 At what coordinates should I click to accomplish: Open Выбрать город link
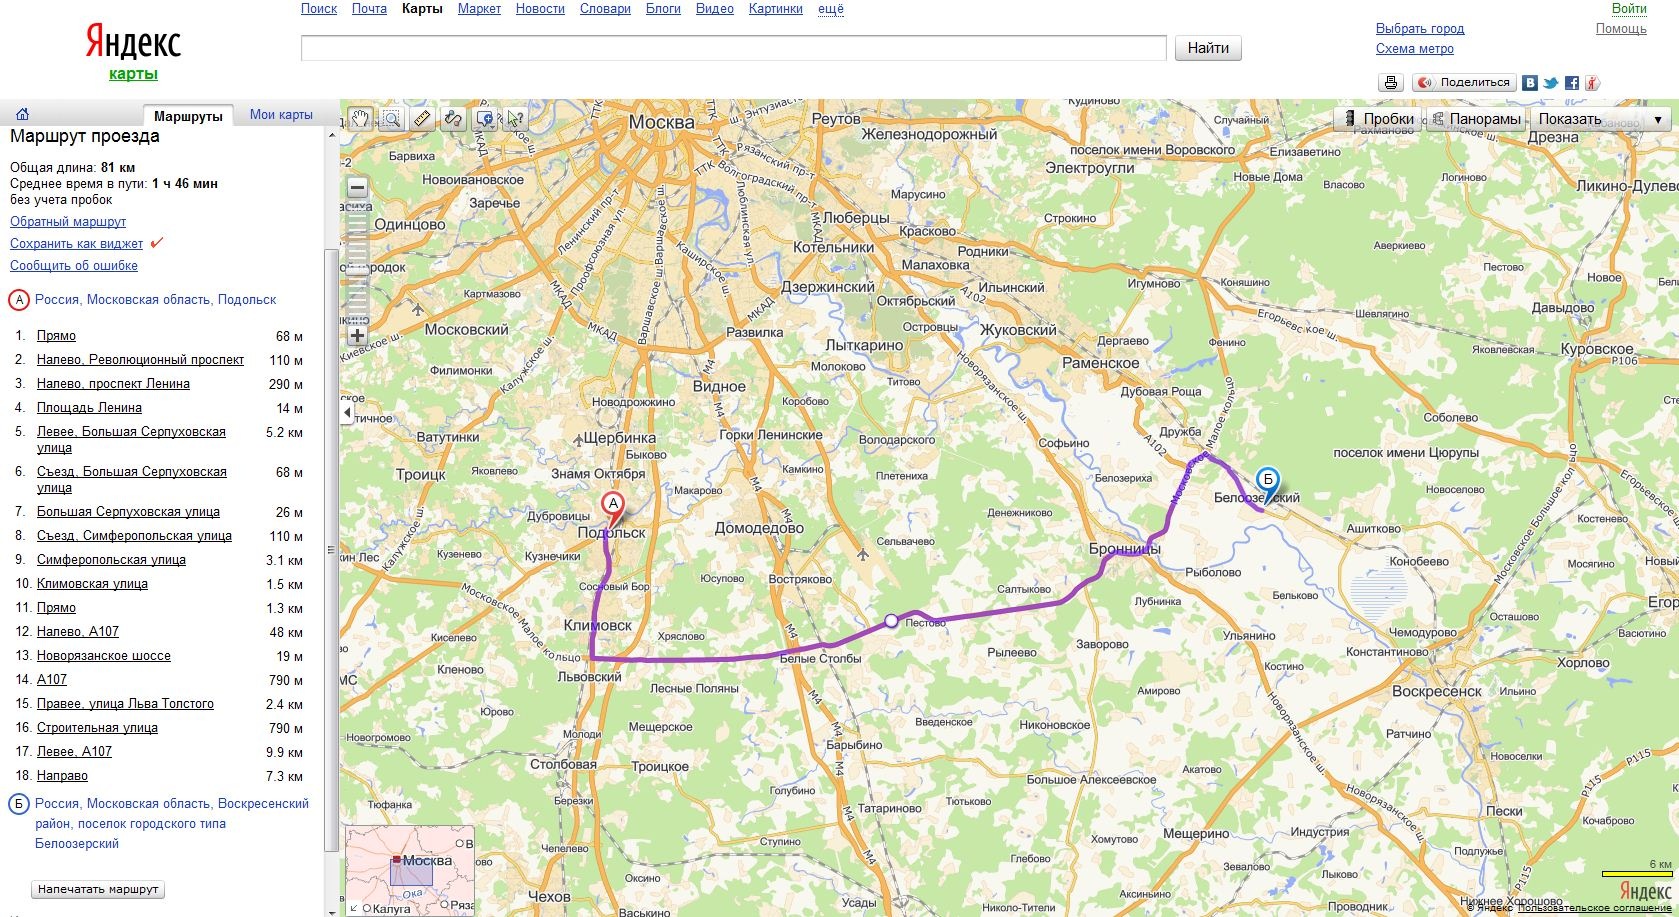pos(1420,29)
